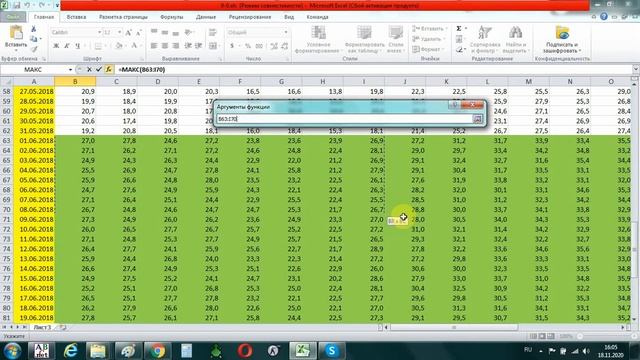Click Sign and Encrypt (Подписать и зашифровать)
Screen dimensions: 640x360
point(562,39)
